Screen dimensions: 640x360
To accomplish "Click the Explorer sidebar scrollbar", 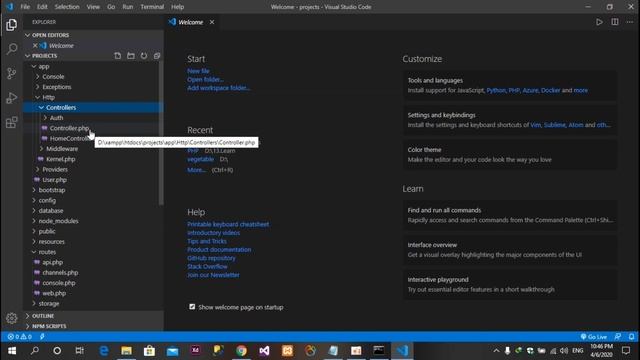I will tap(161, 133).
